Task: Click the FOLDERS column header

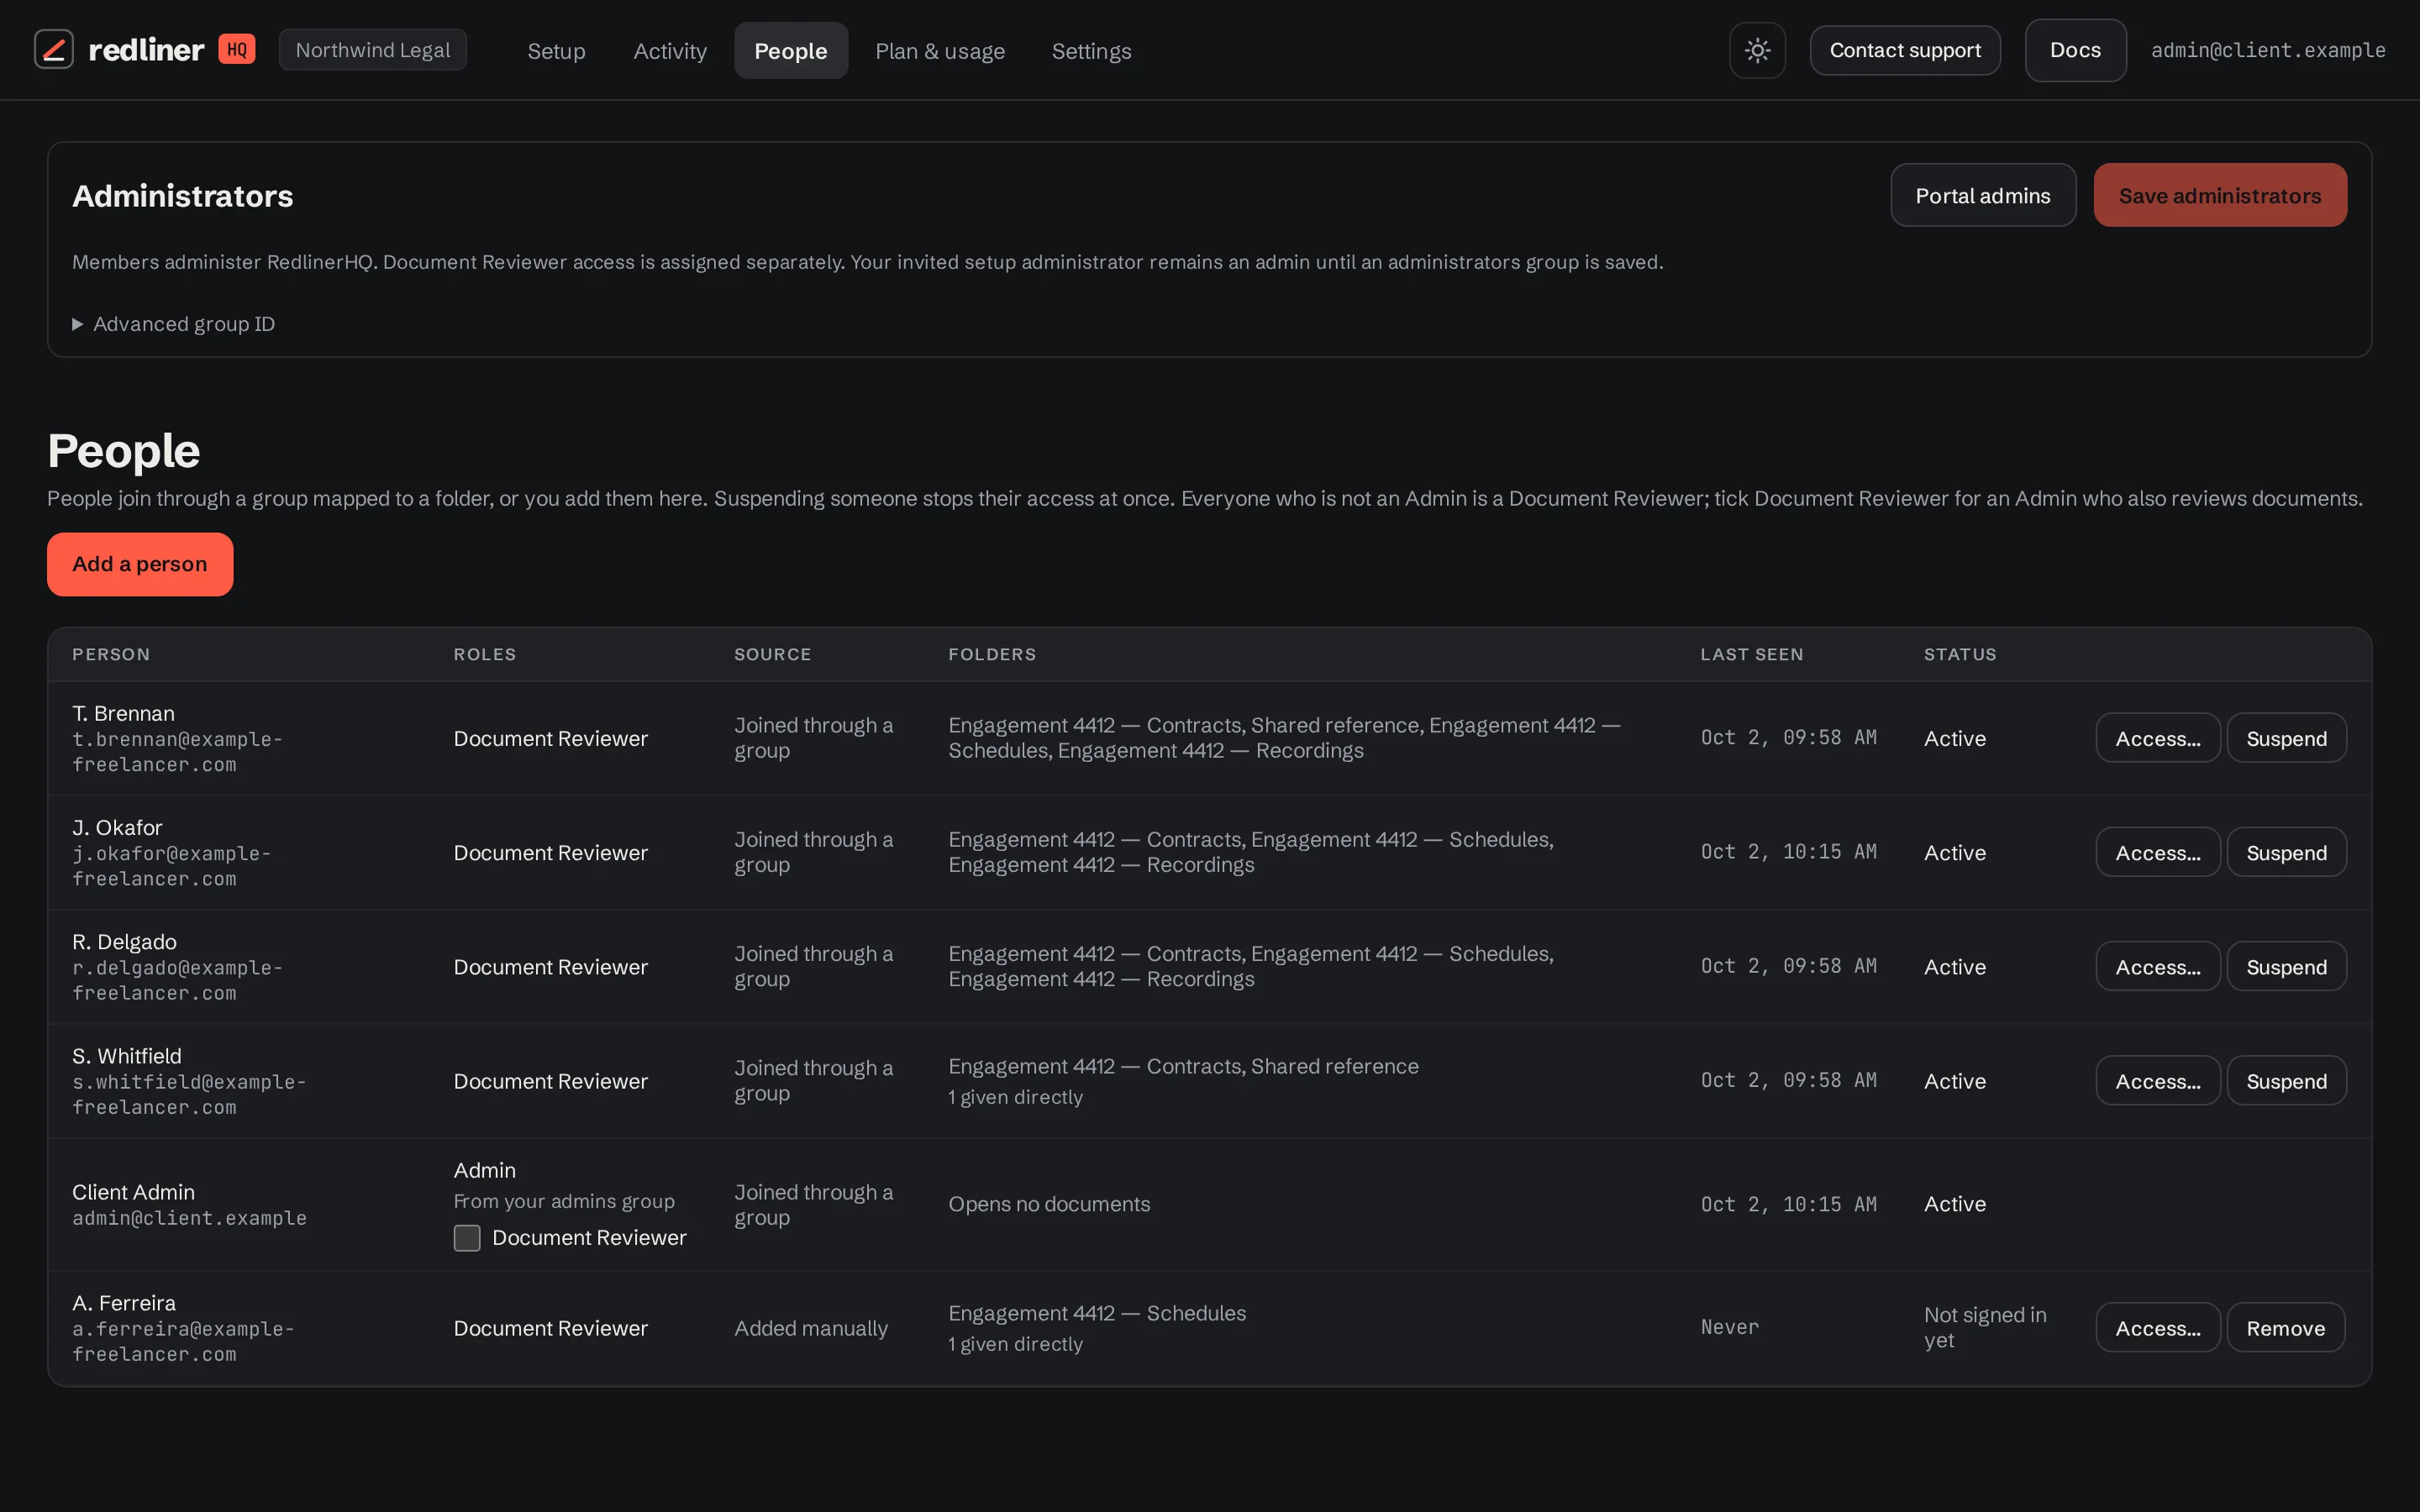Action: (x=992, y=654)
